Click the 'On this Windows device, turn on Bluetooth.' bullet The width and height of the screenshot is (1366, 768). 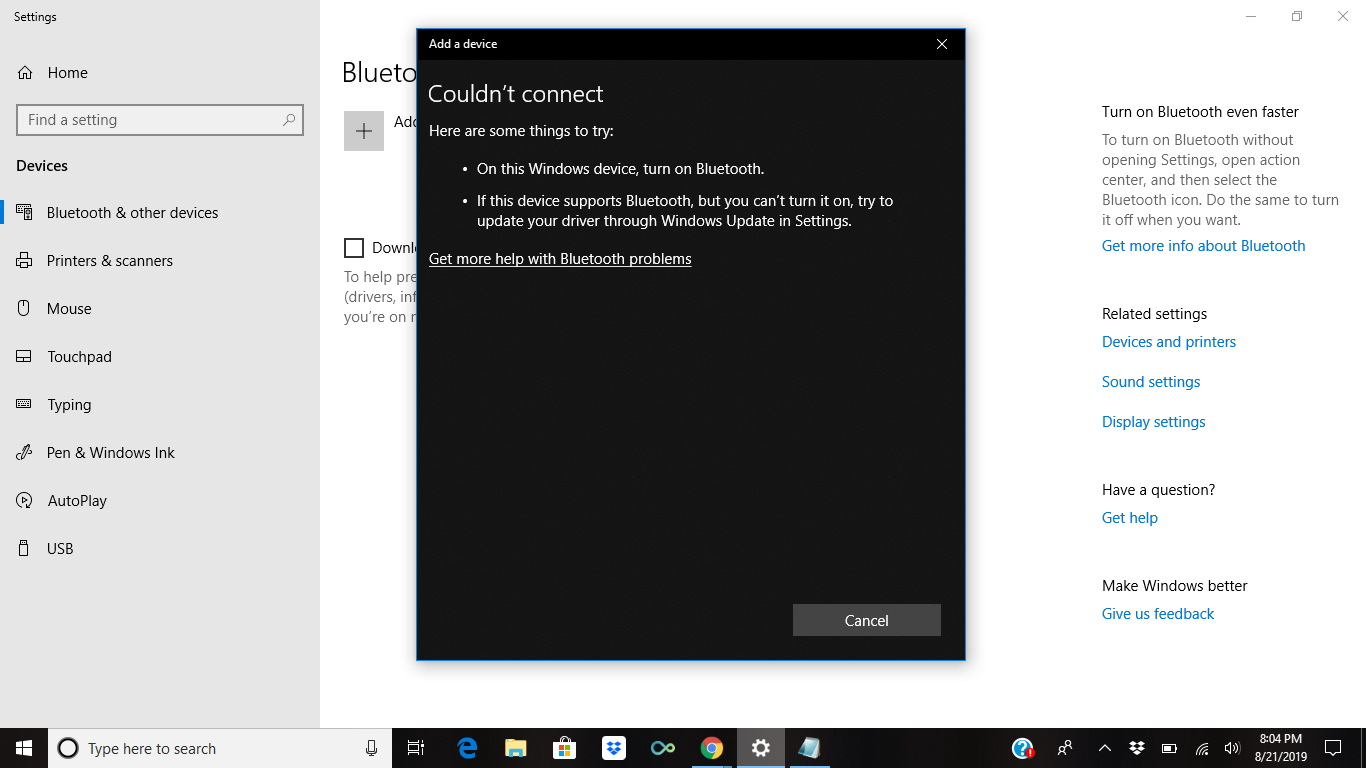620,169
